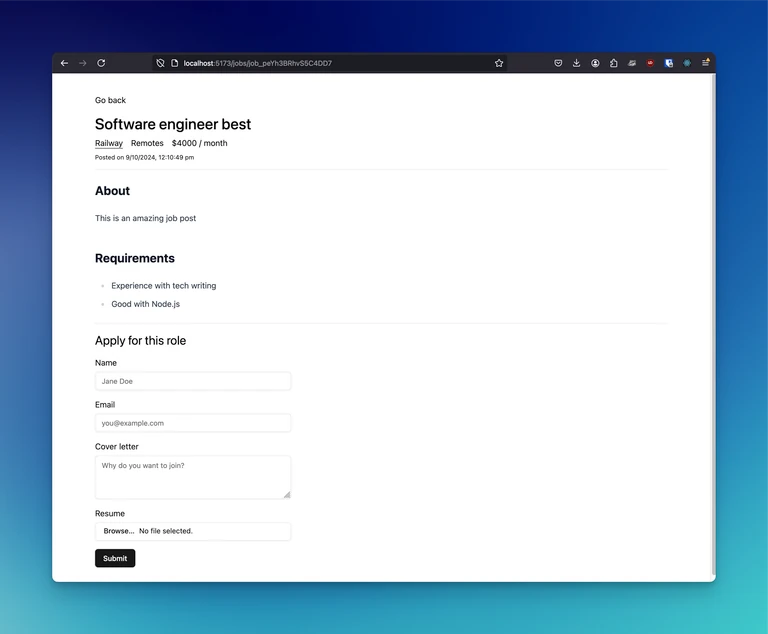Open the Firefox application menu

706,63
